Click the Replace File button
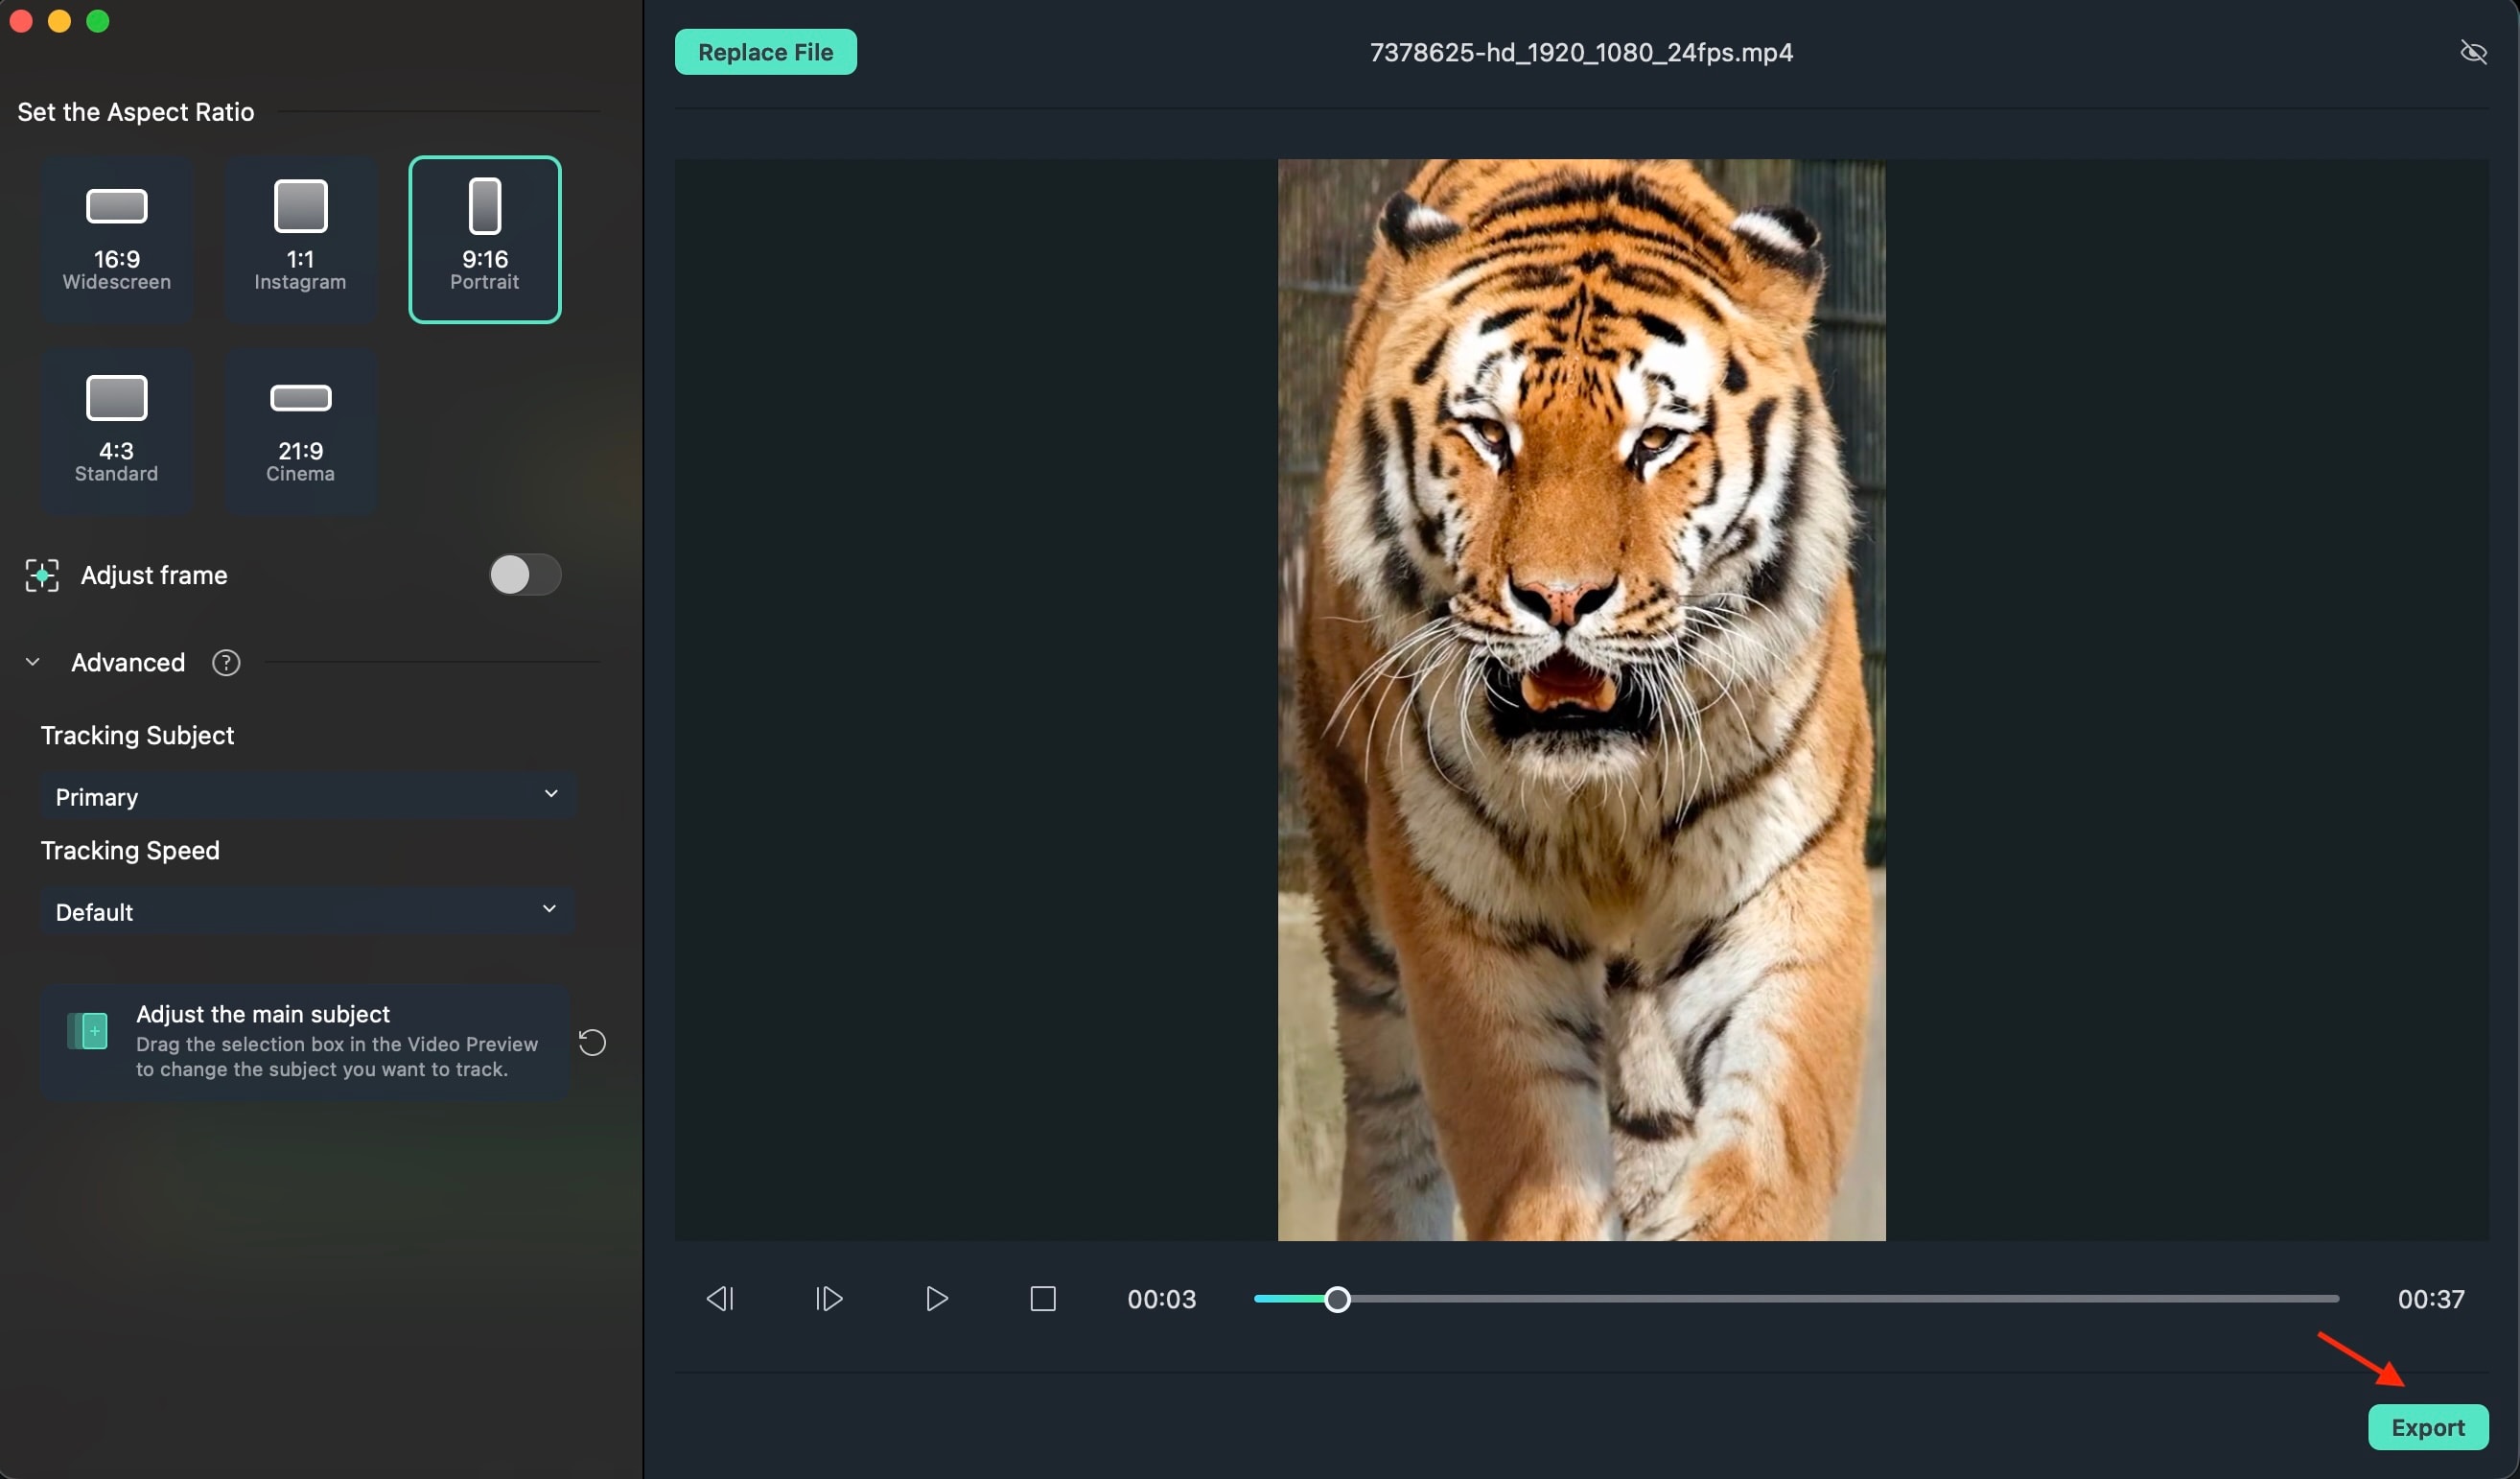Image resolution: width=2520 pixels, height=1479 pixels. click(765, 51)
